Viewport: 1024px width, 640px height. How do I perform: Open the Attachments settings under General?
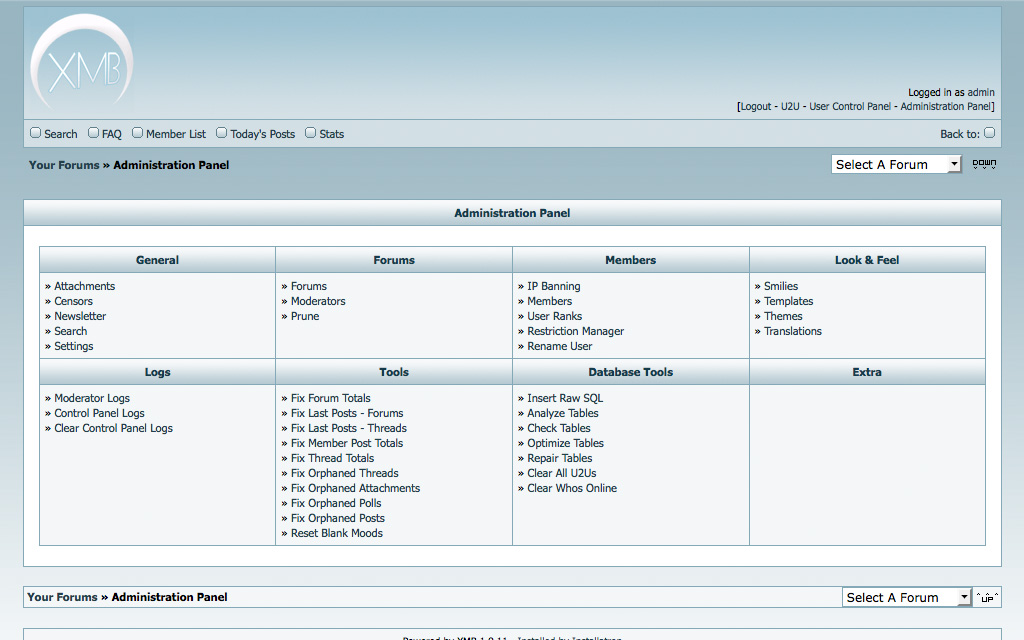[84, 286]
